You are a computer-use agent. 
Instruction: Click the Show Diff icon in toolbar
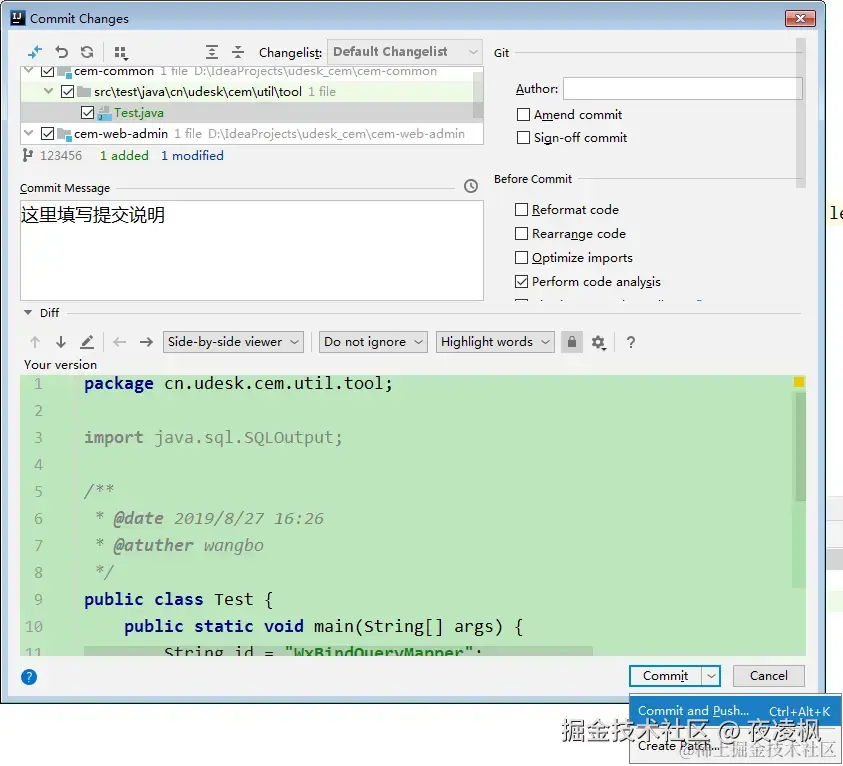34,52
